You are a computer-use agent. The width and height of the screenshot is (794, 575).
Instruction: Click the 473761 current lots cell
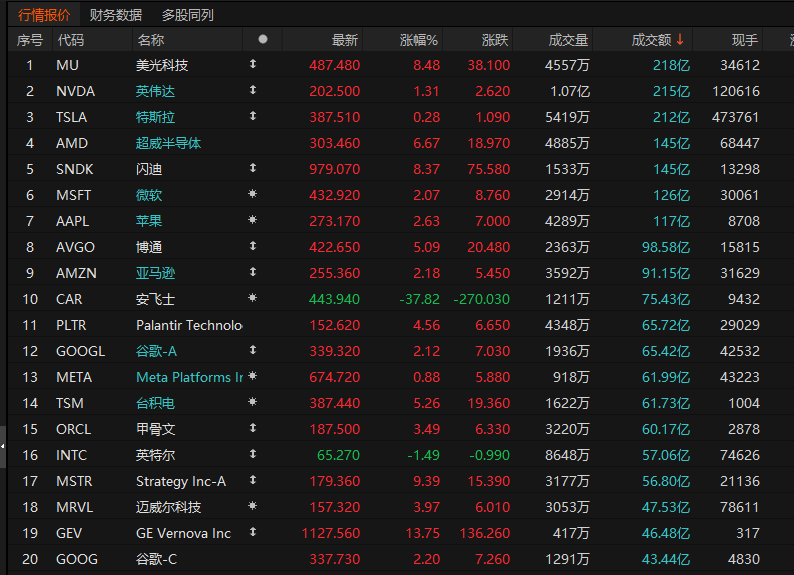click(736, 117)
